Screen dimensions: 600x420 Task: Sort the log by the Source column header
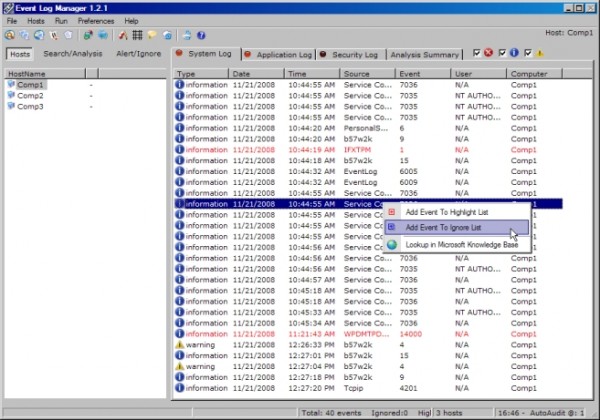pos(356,74)
